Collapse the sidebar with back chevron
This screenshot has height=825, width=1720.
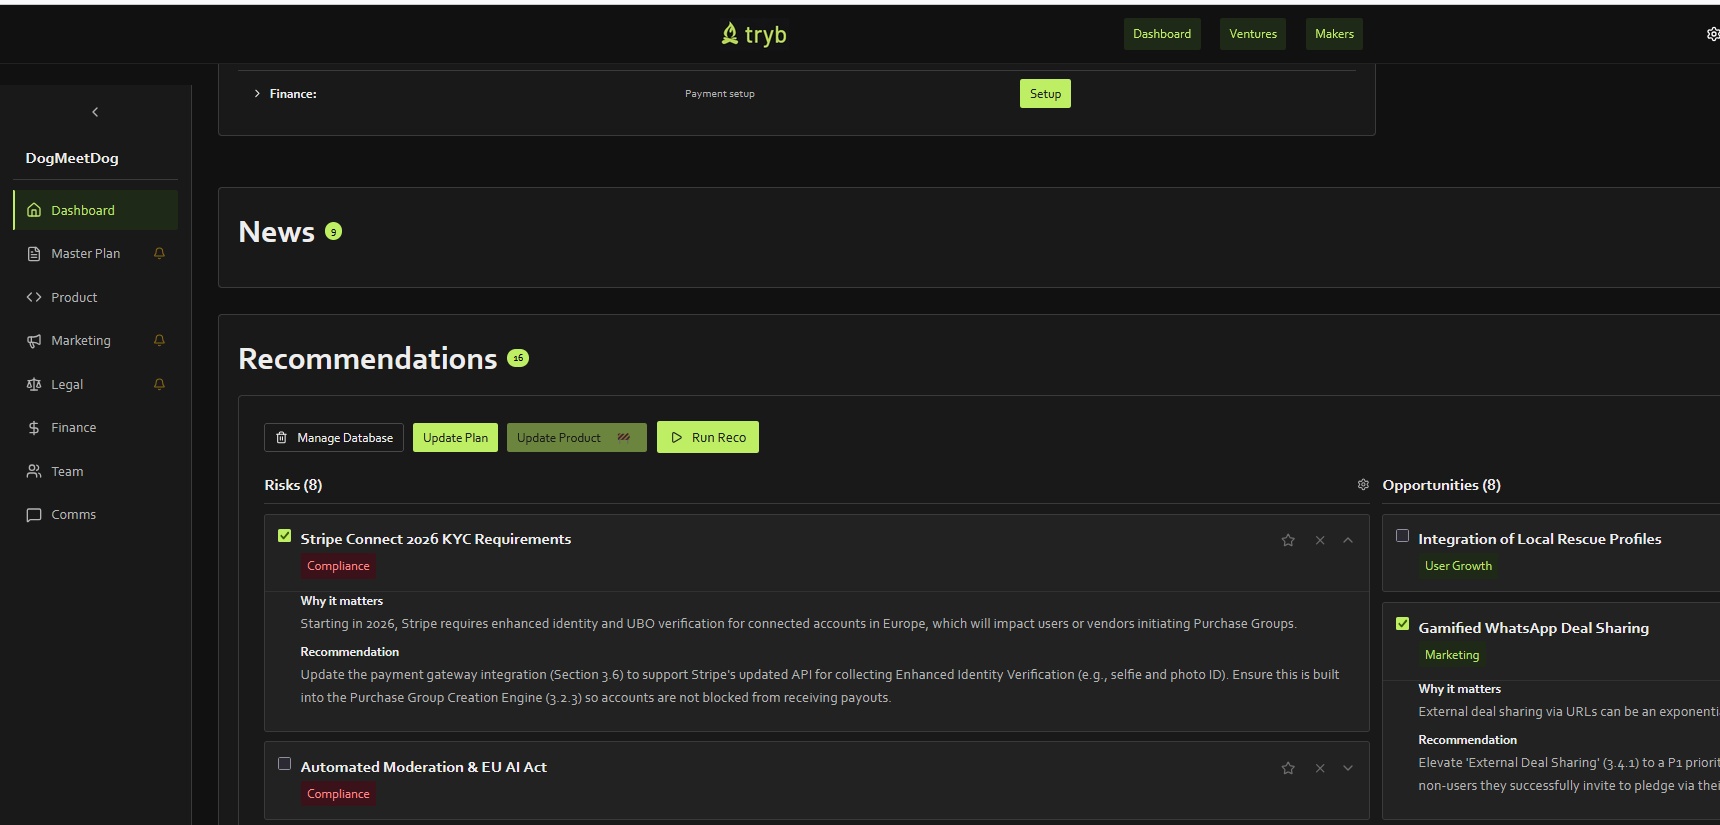click(95, 112)
